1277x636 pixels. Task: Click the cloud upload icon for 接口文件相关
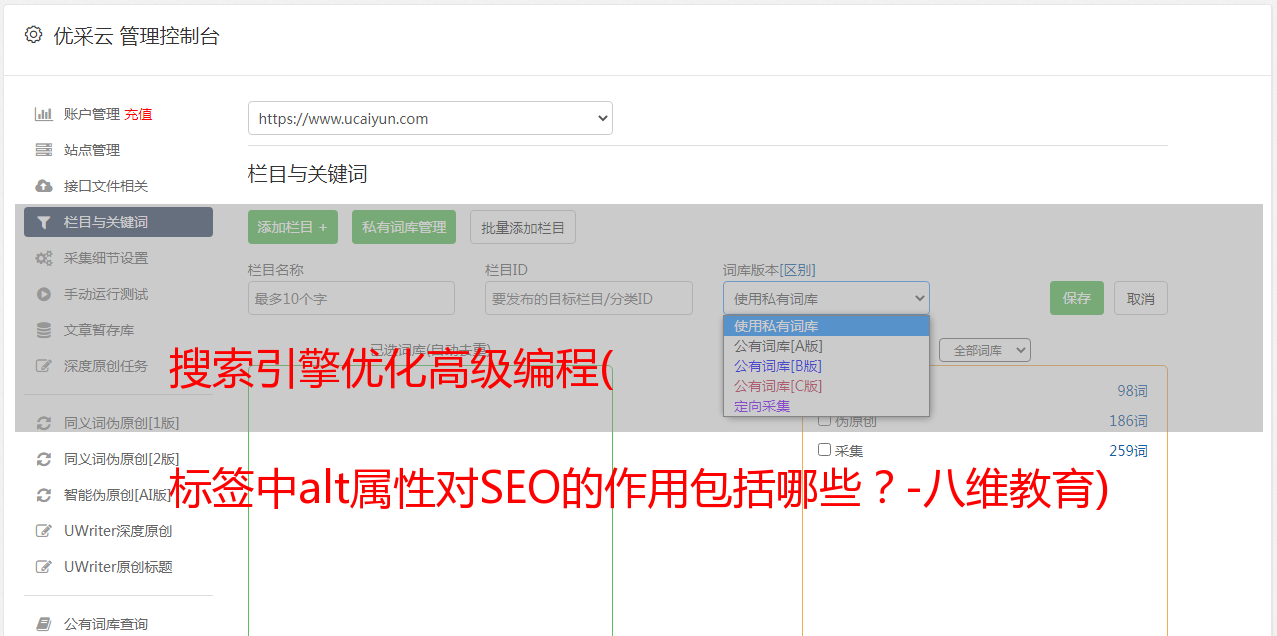pos(43,186)
